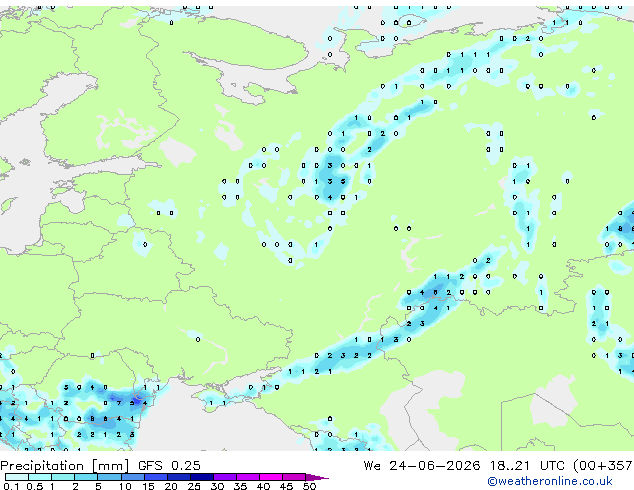
Task: Click the dark navy swatch between 25 and 30
Action: (x=201, y=477)
